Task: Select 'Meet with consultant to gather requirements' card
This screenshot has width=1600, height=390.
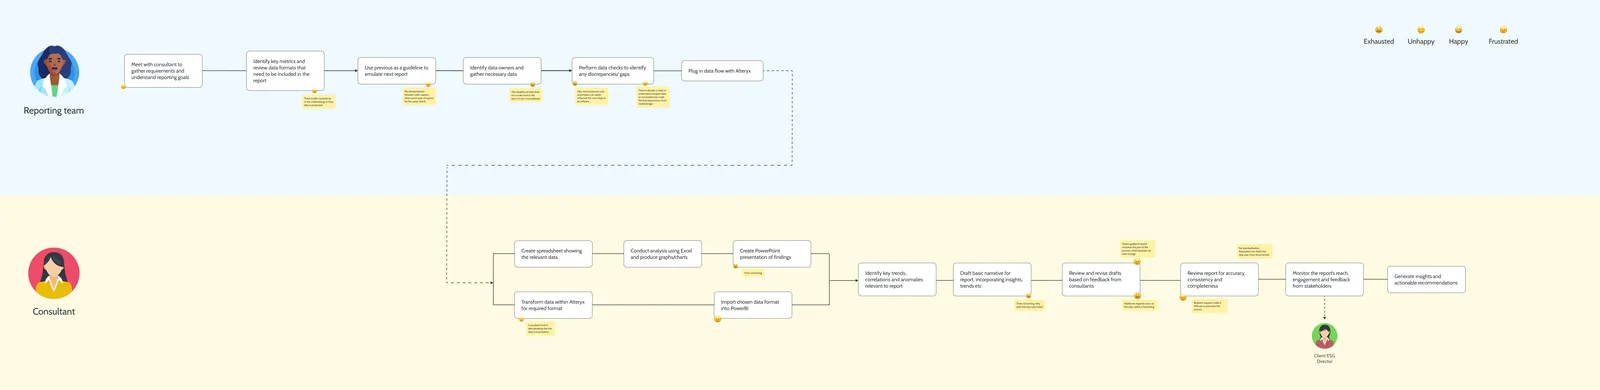Action: pos(164,71)
